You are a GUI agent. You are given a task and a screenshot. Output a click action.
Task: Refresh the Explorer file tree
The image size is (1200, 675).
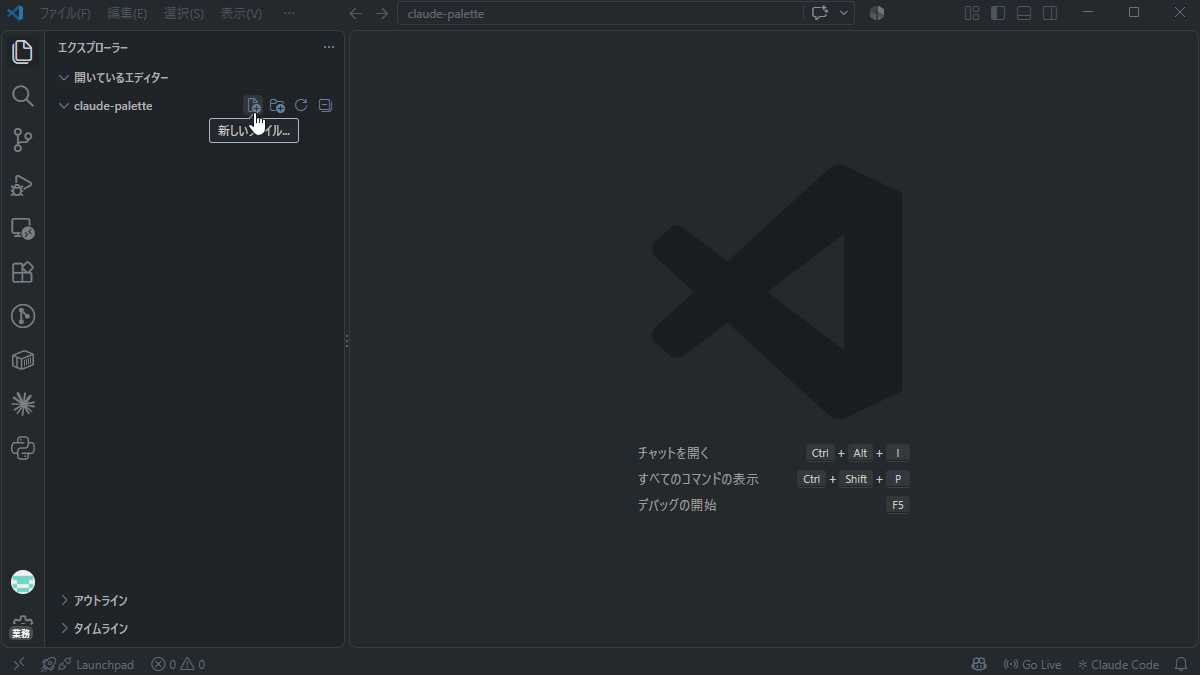point(301,105)
